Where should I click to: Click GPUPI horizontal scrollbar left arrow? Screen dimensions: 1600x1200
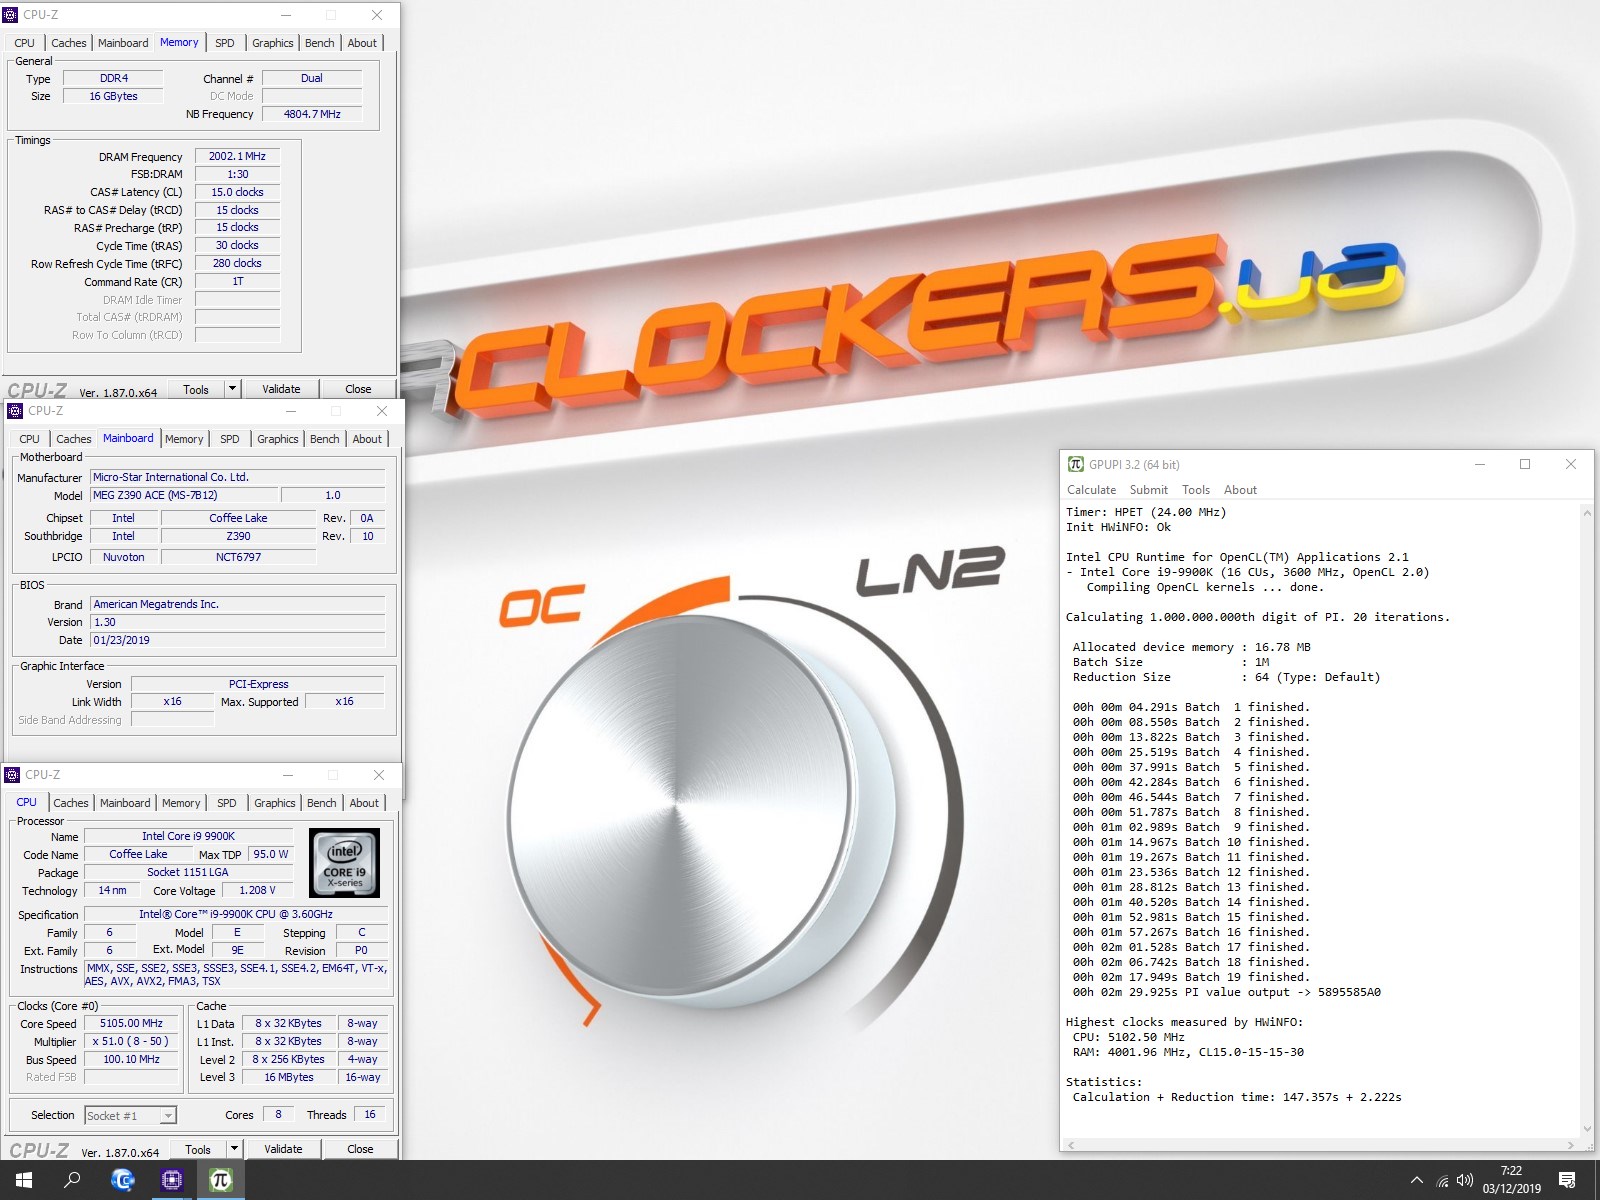[1071, 1145]
